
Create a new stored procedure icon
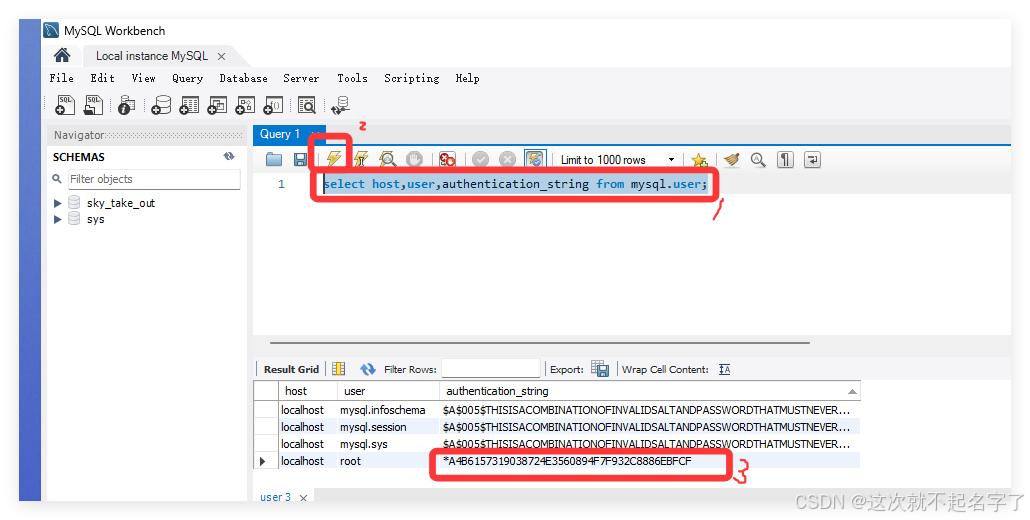246,105
